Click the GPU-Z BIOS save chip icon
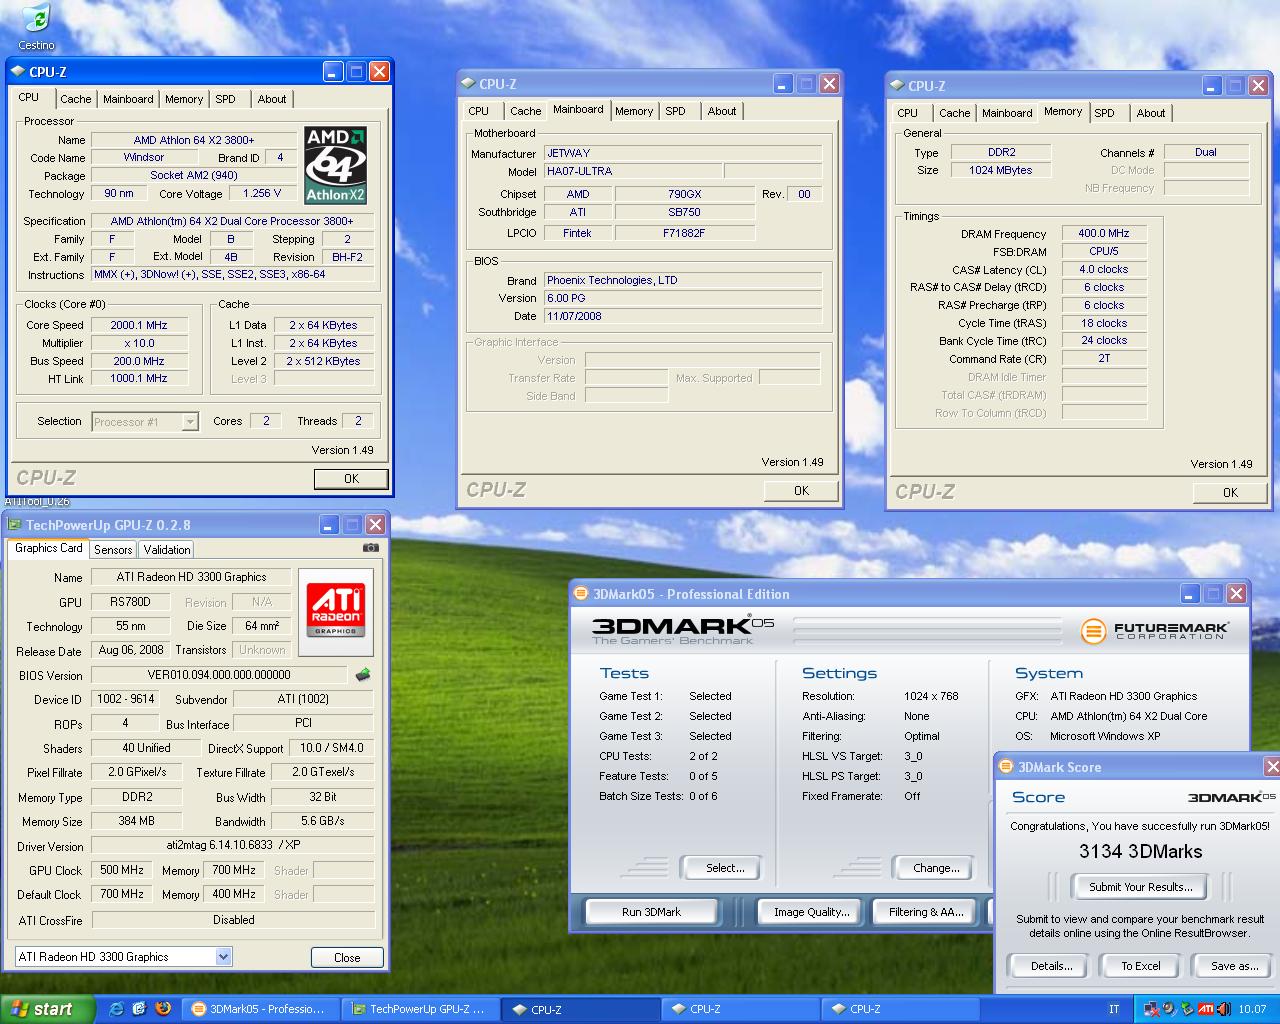 point(363,675)
